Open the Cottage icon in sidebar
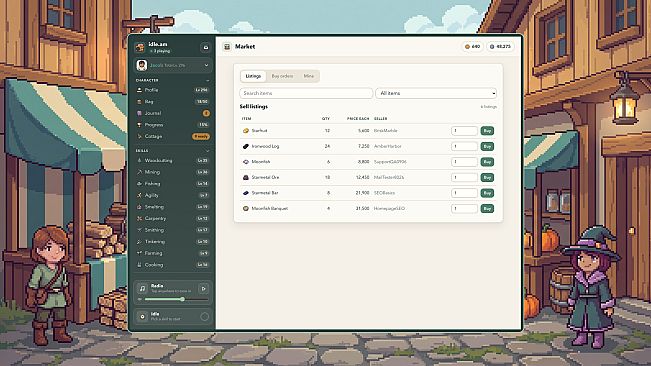The width and height of the screenshot is (651, 366). coord(140,136)
